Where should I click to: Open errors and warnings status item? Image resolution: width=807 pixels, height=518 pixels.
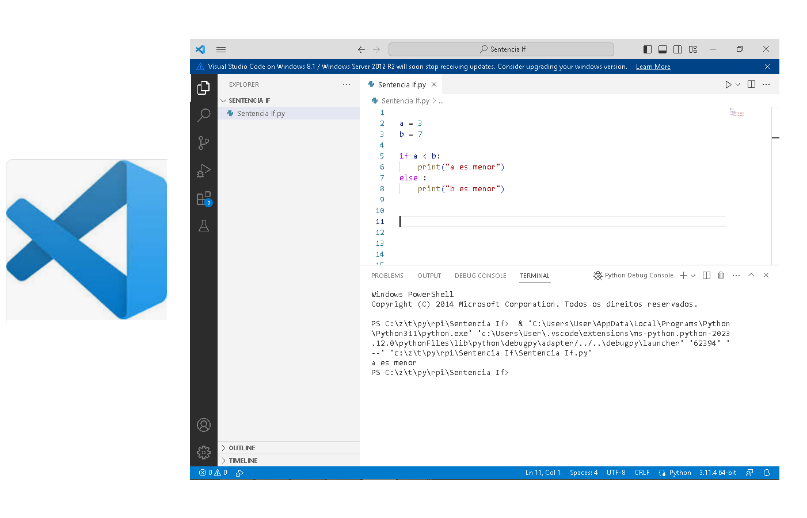(x=213, y=473)
